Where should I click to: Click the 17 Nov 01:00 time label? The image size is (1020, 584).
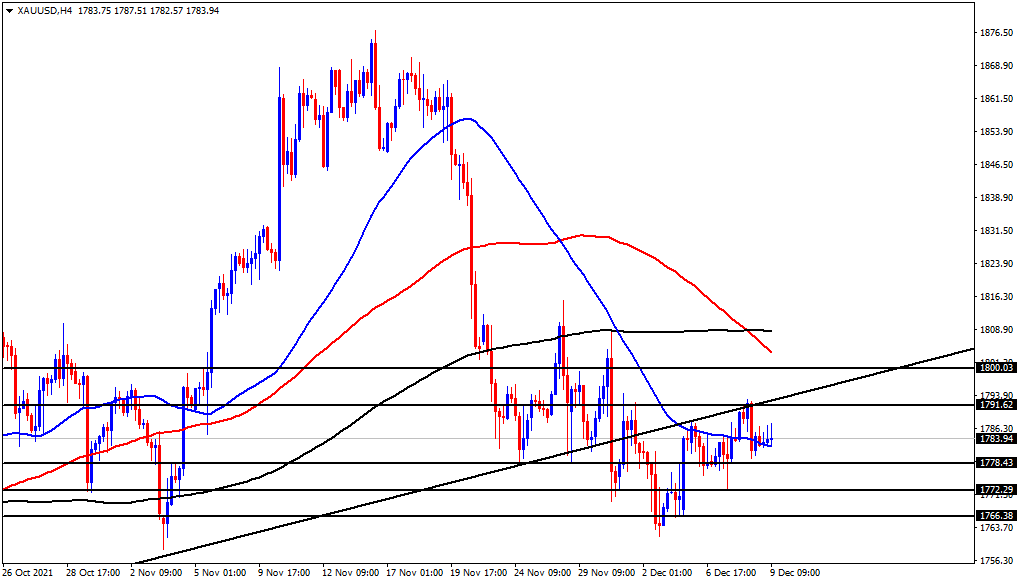pyautogui.click(x=415, y=573)
